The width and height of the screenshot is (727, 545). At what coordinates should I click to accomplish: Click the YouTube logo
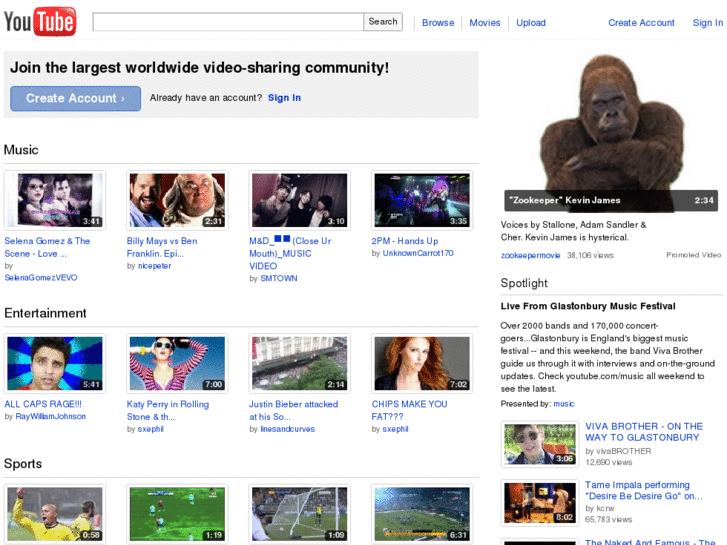coord(40,21)
